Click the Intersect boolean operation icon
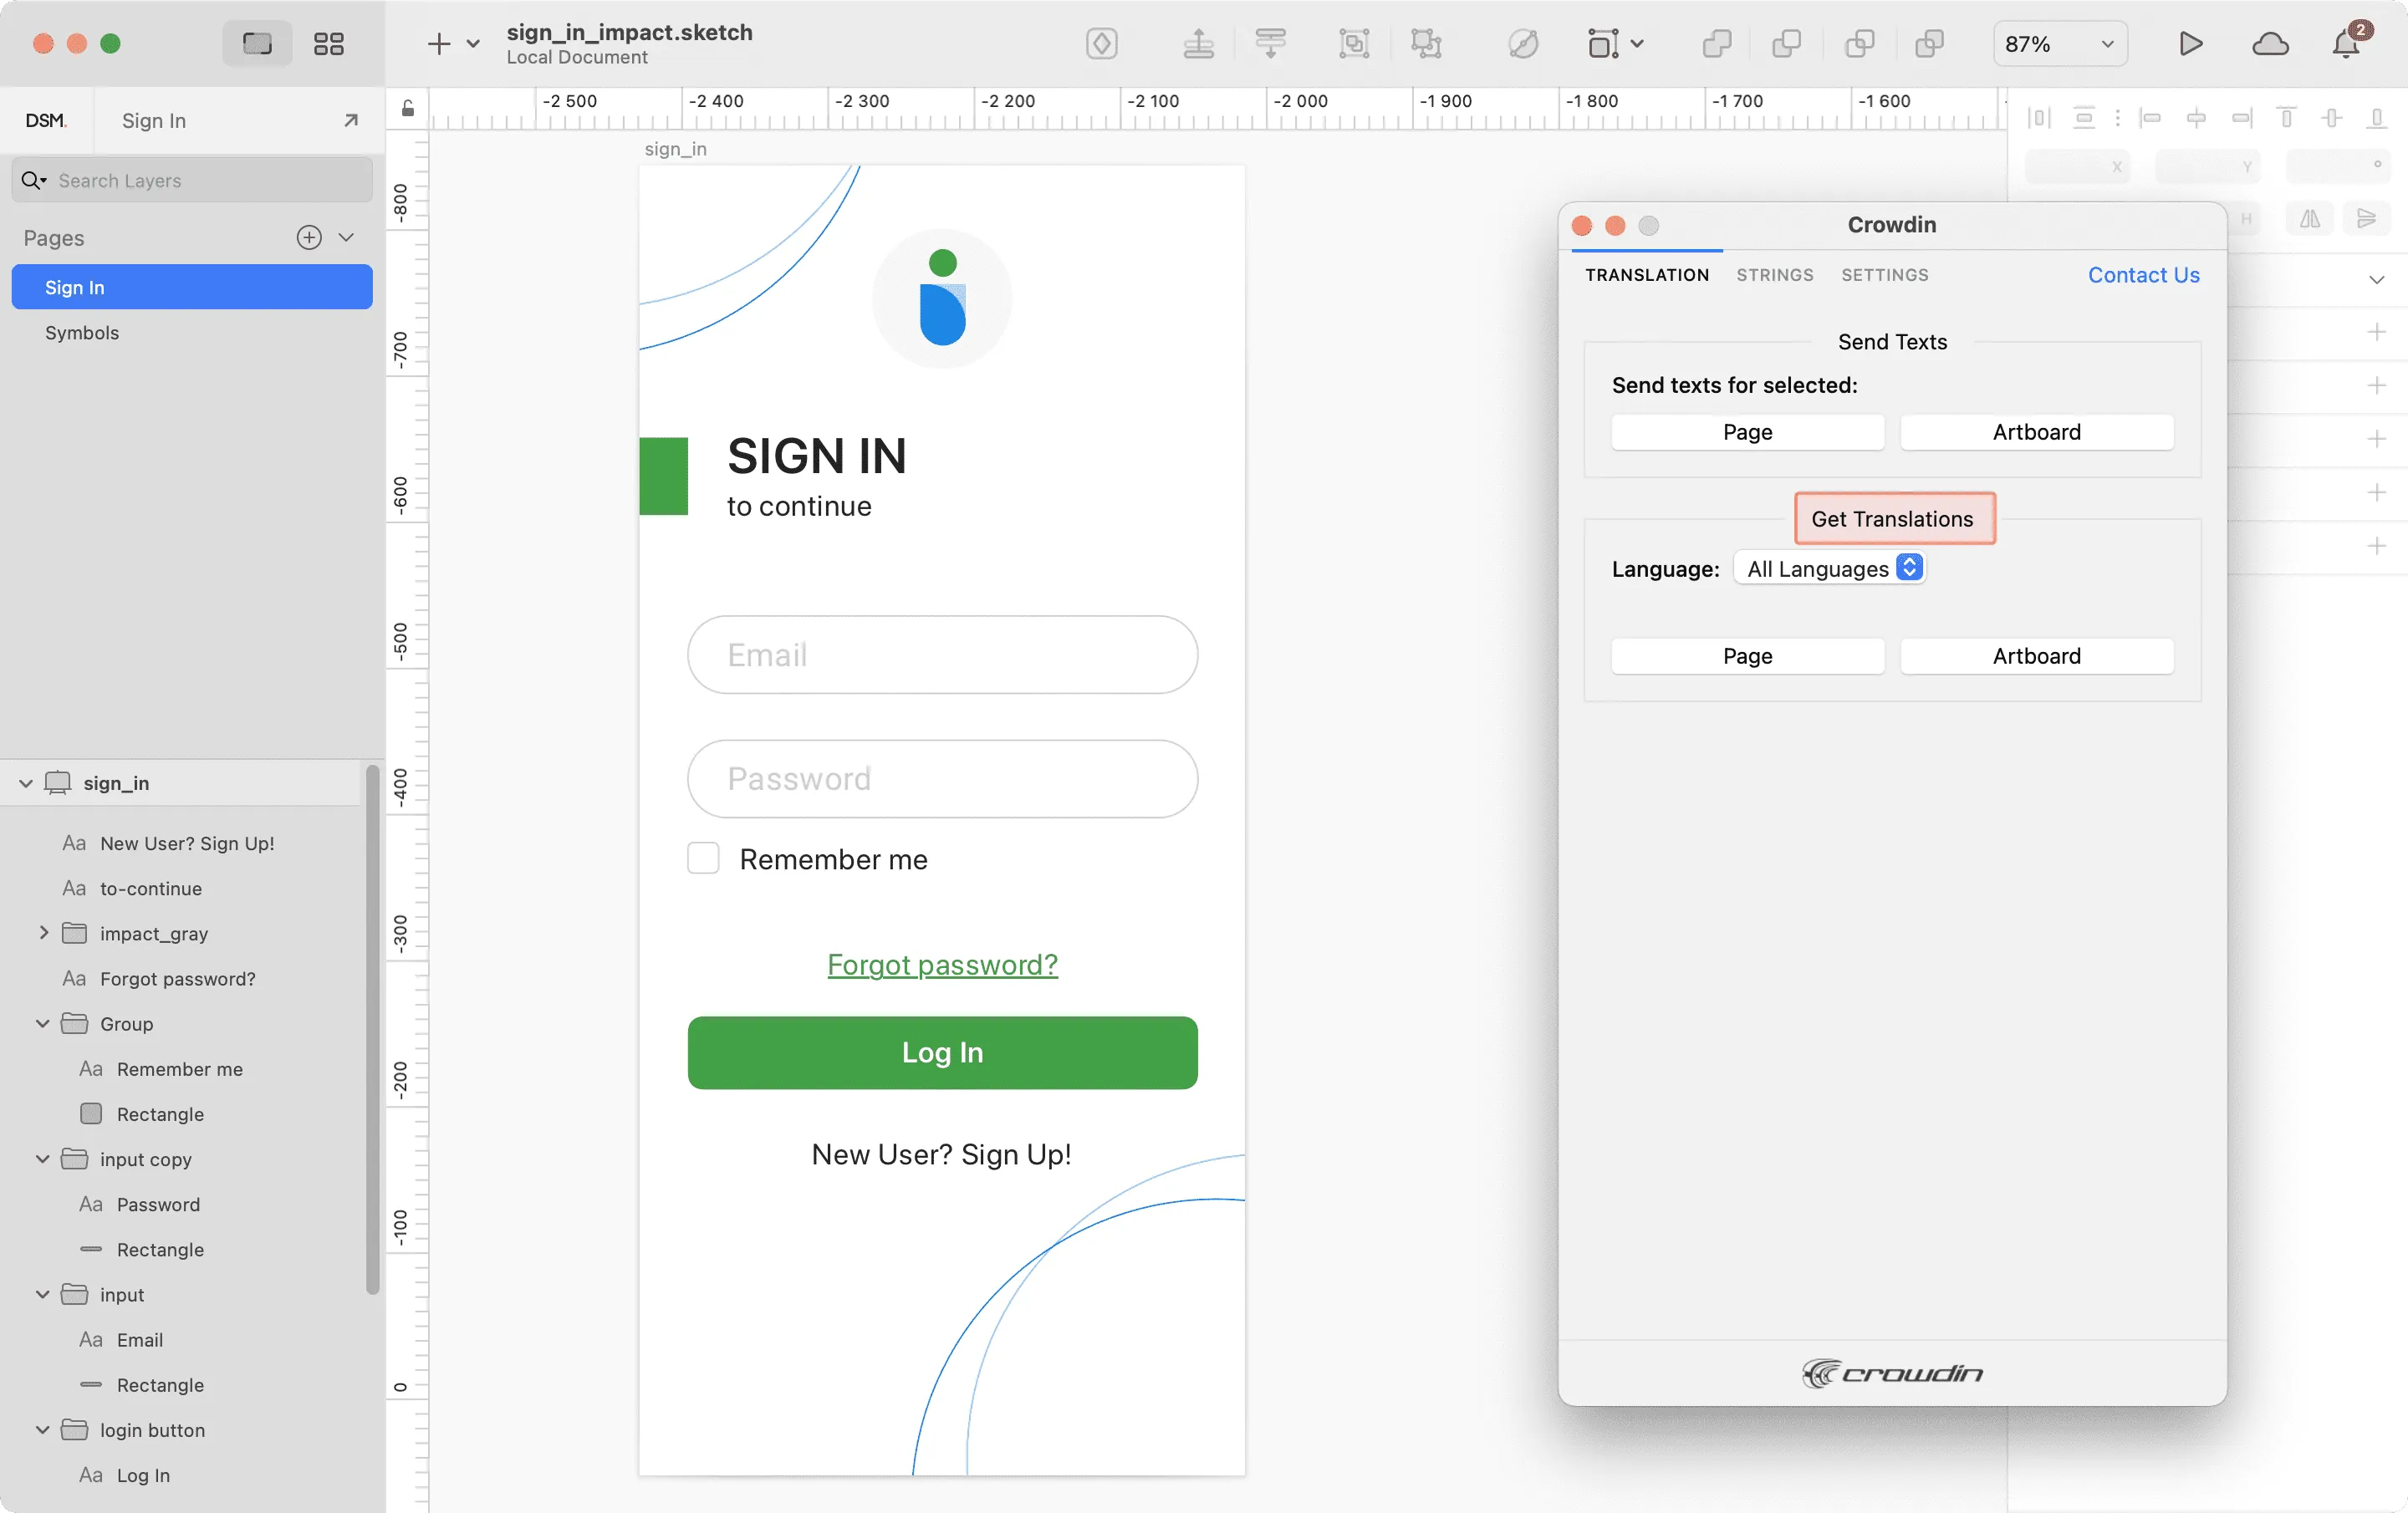Screen dimensions: 2408x1513 (1861, 44)
